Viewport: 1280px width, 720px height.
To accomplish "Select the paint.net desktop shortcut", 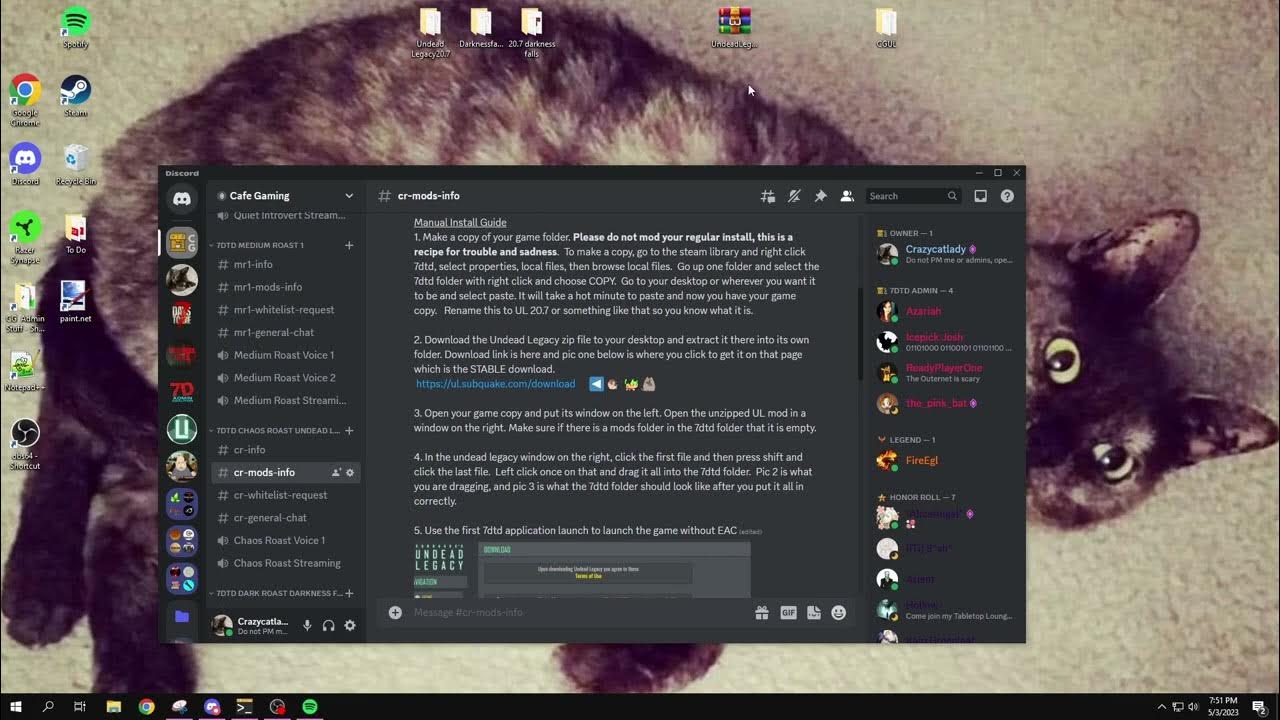I will tap(76, 302).
